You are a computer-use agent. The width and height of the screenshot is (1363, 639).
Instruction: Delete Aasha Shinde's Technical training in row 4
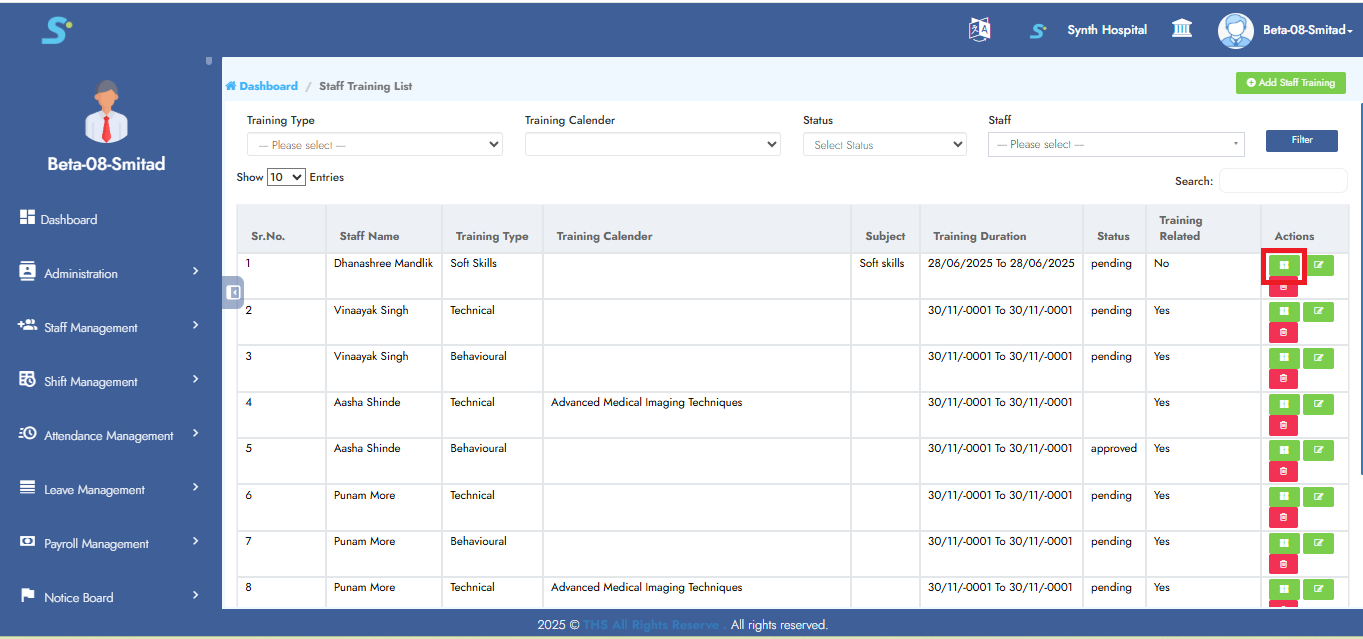[x=1284, y=425]
